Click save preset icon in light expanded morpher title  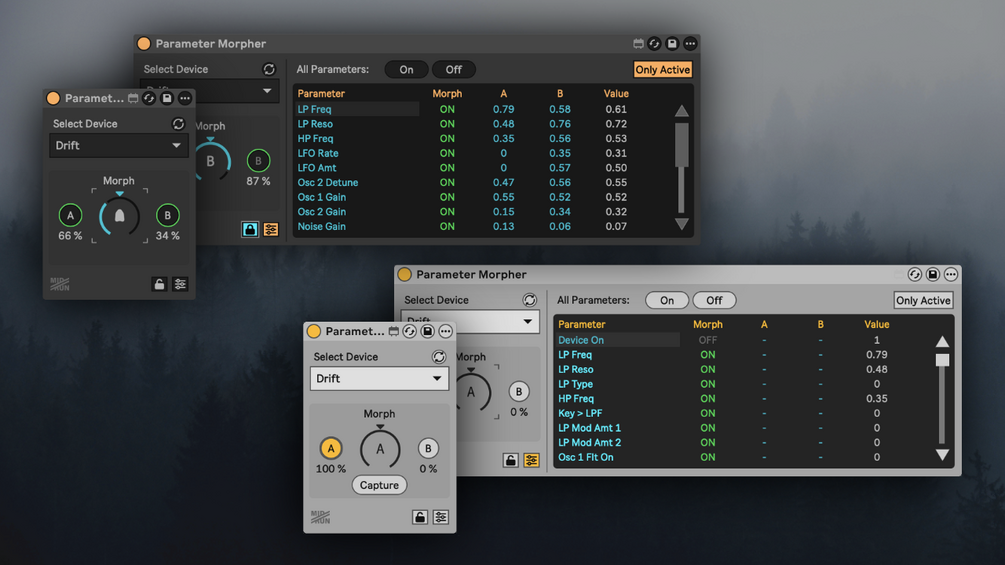933,274
